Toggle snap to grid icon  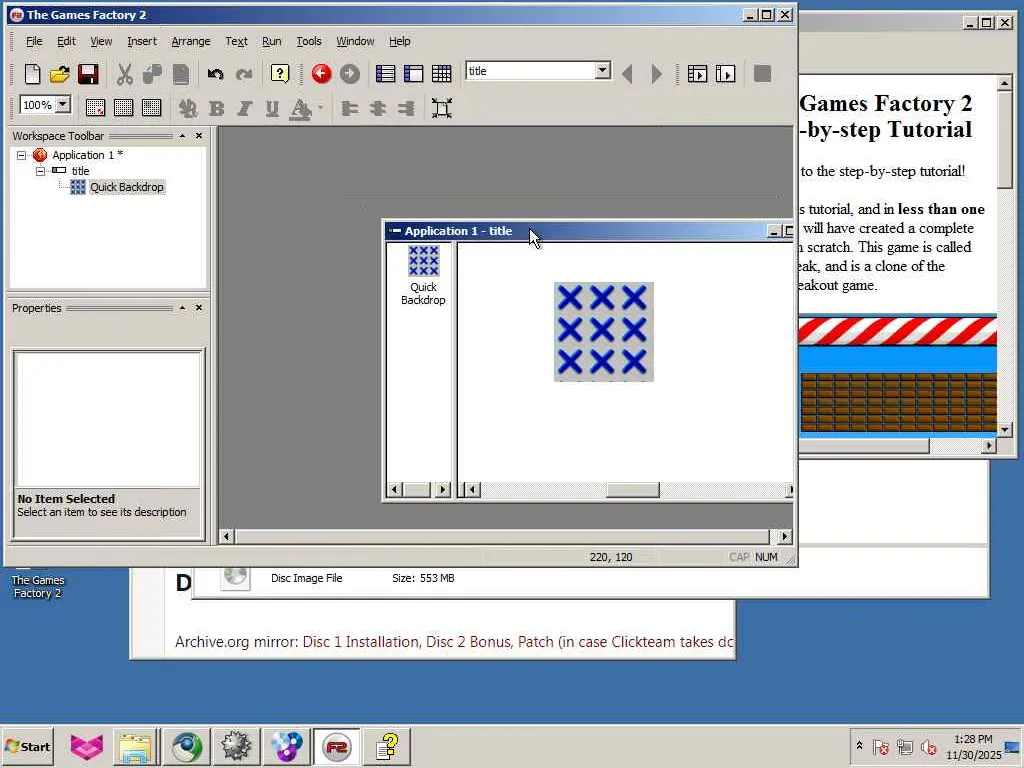pyautogui.click(x=152, y=108)
